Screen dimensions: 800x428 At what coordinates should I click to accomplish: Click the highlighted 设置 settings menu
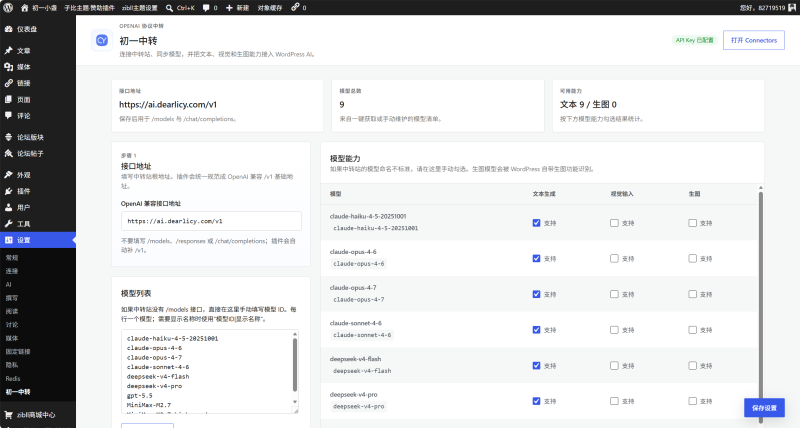click(38, 240)
